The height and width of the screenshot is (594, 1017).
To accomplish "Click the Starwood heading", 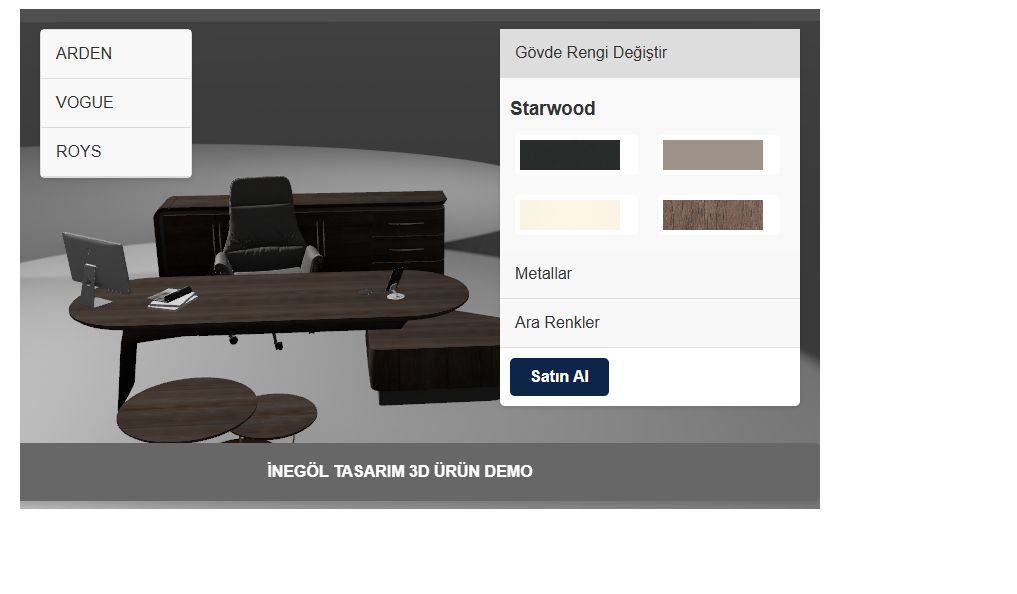I will pos(553,108).
